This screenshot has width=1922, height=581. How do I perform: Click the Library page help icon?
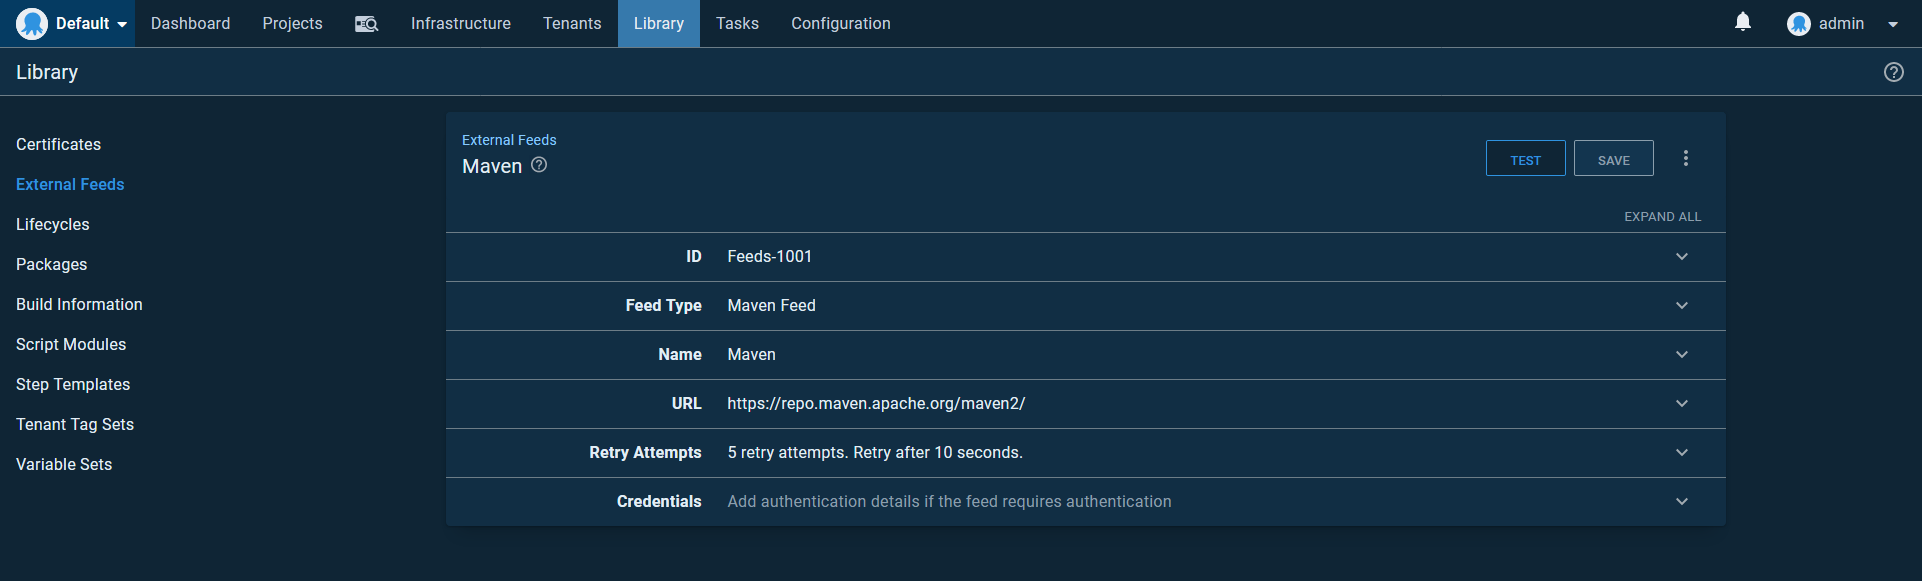(1893, 72)
